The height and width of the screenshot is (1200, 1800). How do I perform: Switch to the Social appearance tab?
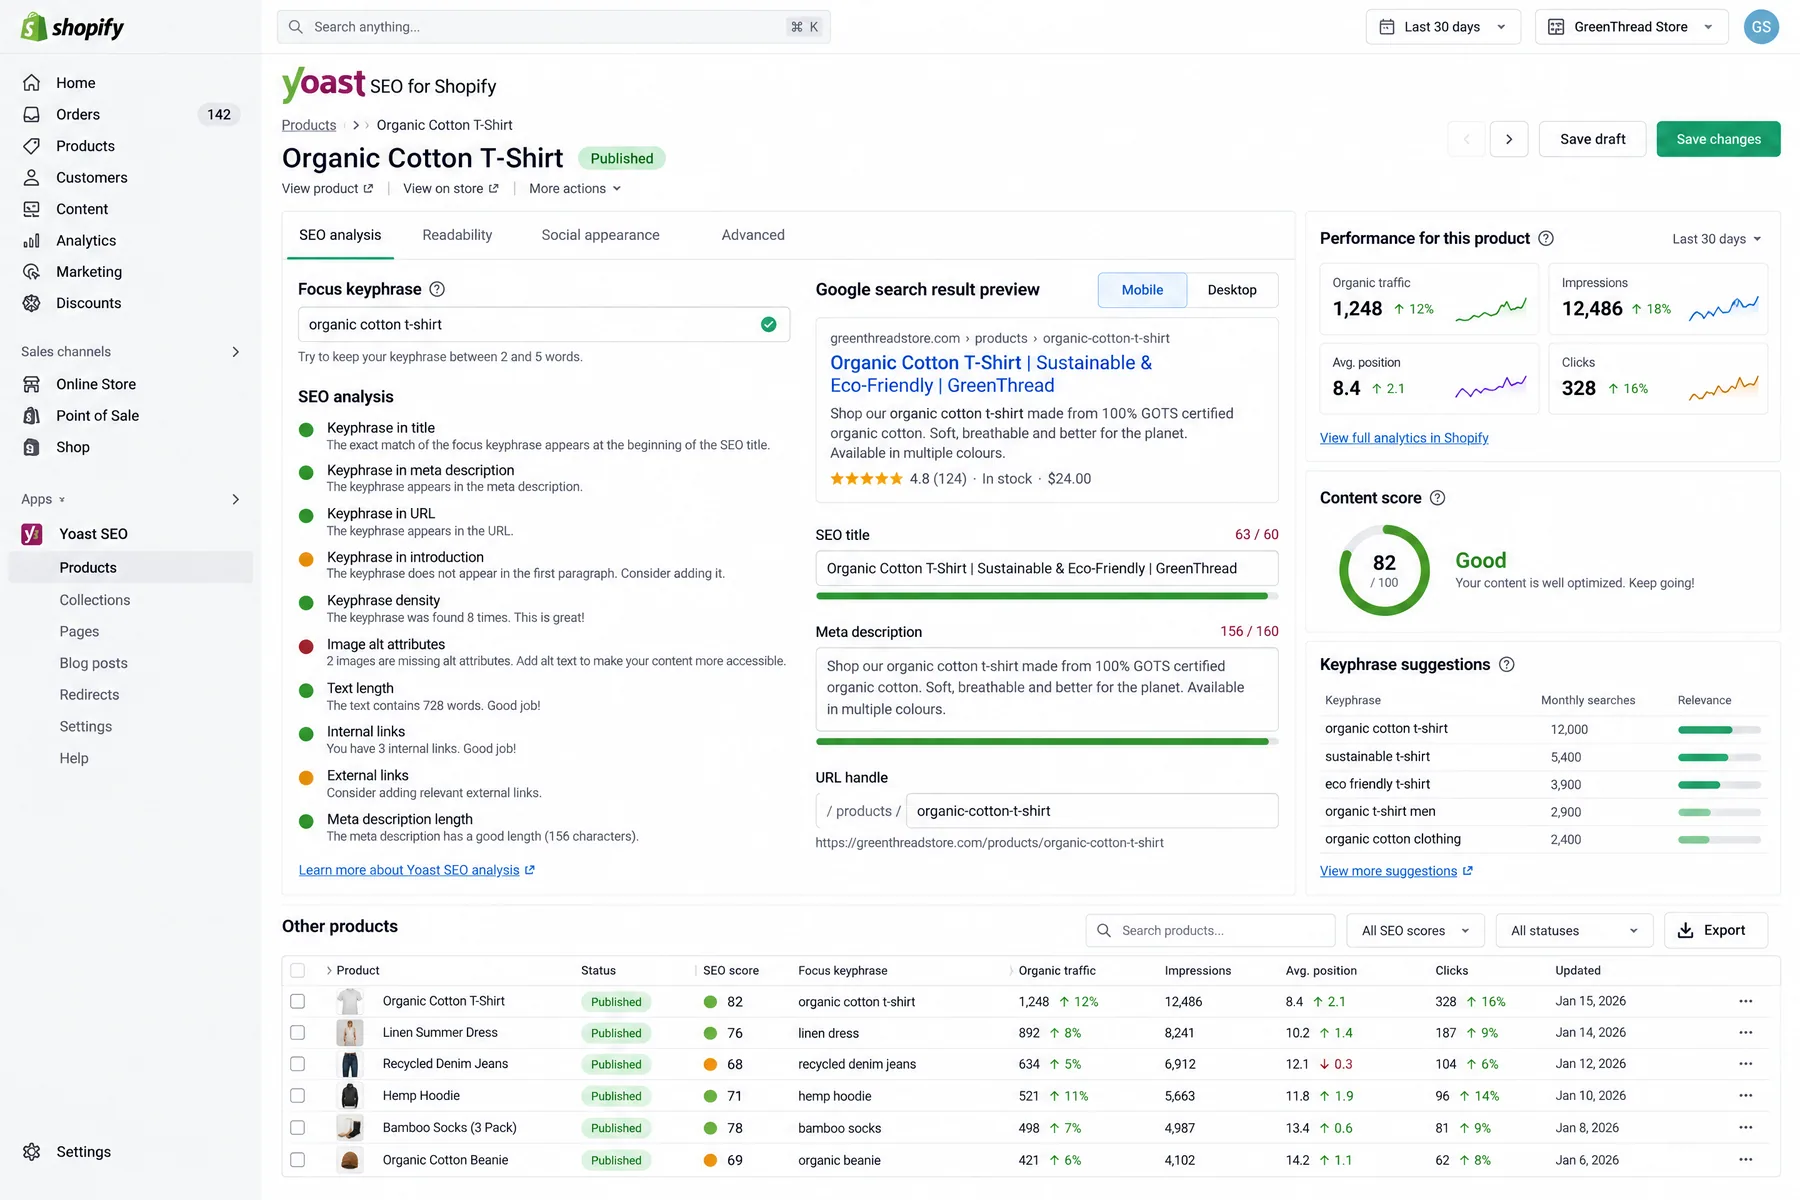click(600, 235)
